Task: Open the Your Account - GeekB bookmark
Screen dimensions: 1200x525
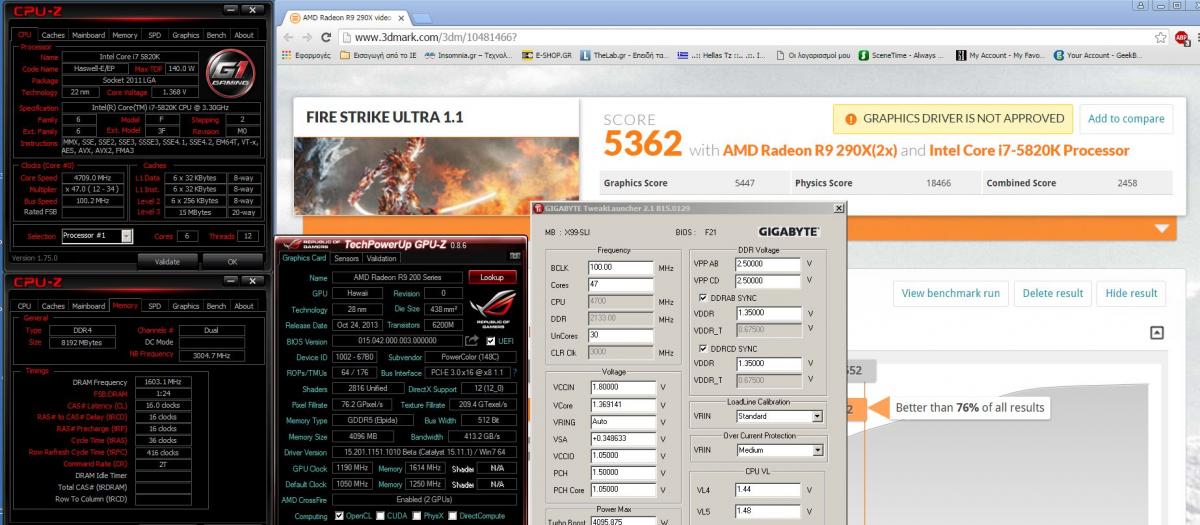Action: 1099,55
